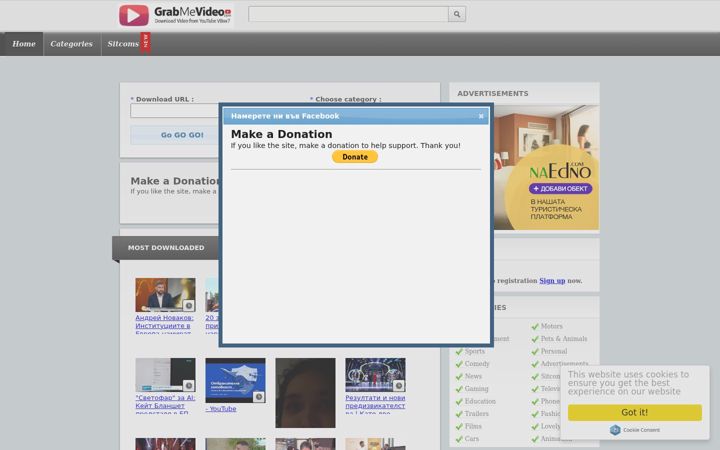Click the MOST DOWNLOADED section header
720x450 pixels.
pos(166,248)
